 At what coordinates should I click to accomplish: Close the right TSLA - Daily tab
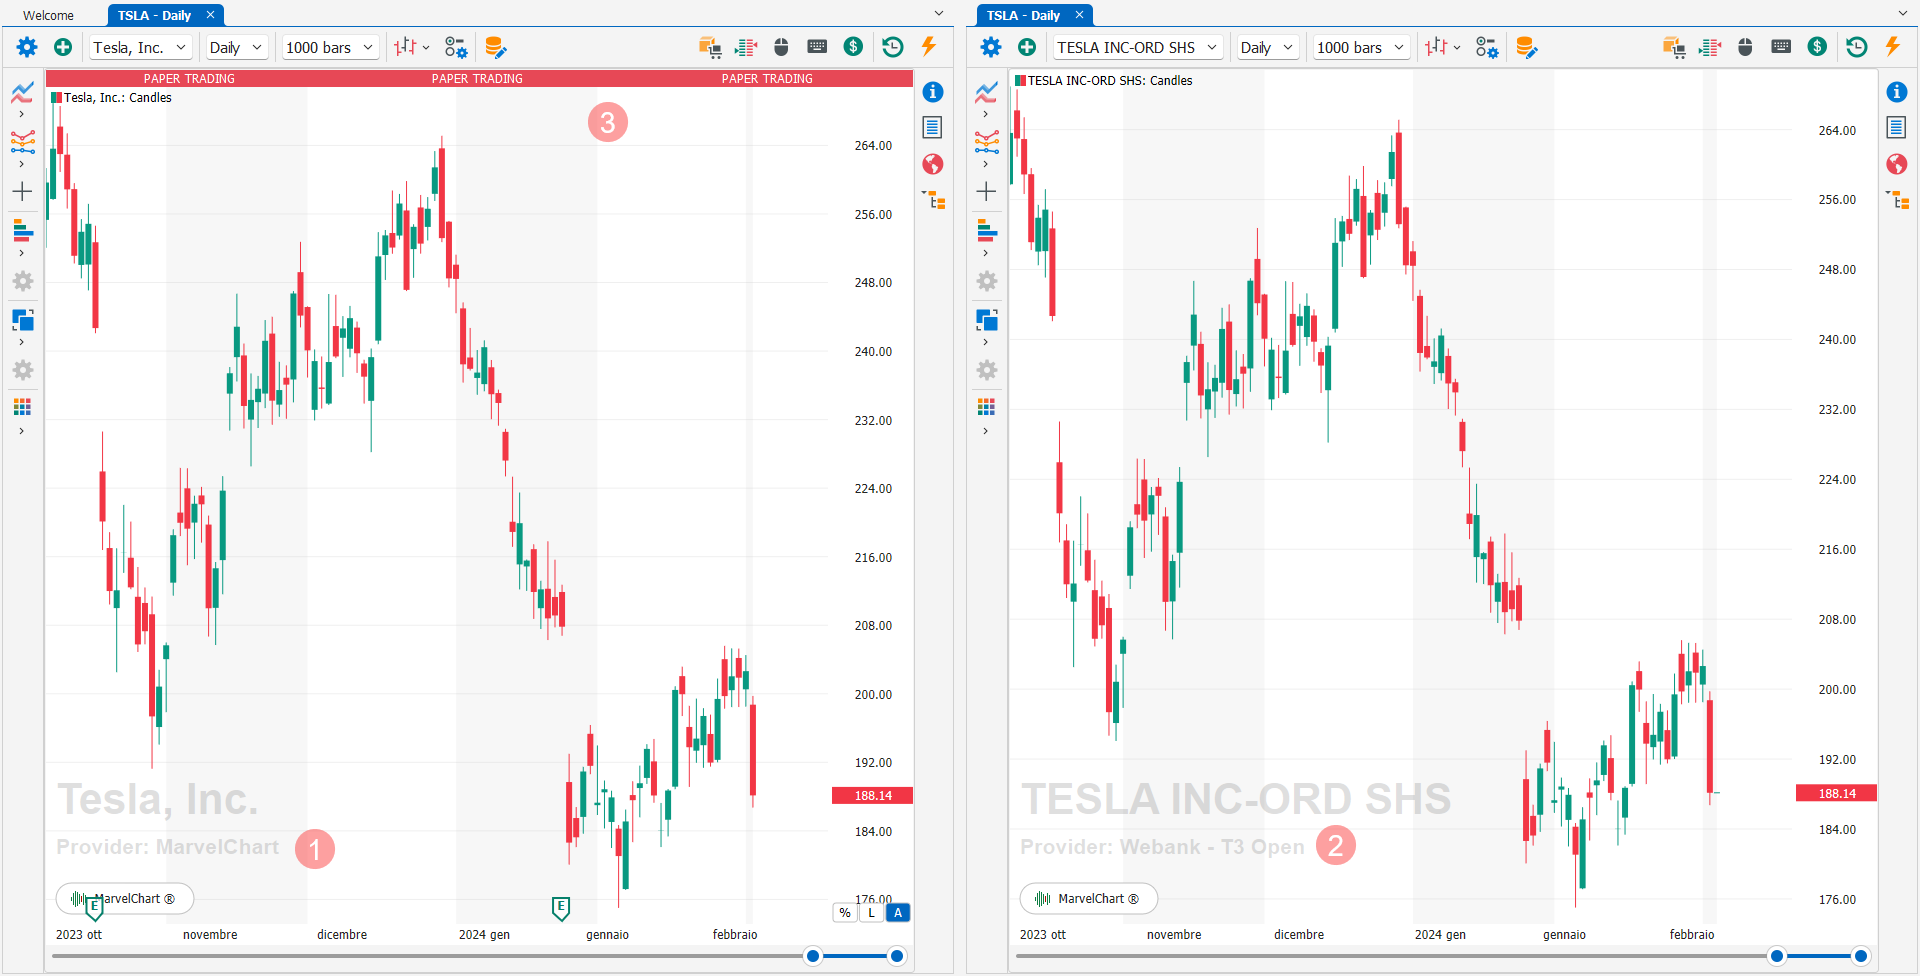(1079, 15)
